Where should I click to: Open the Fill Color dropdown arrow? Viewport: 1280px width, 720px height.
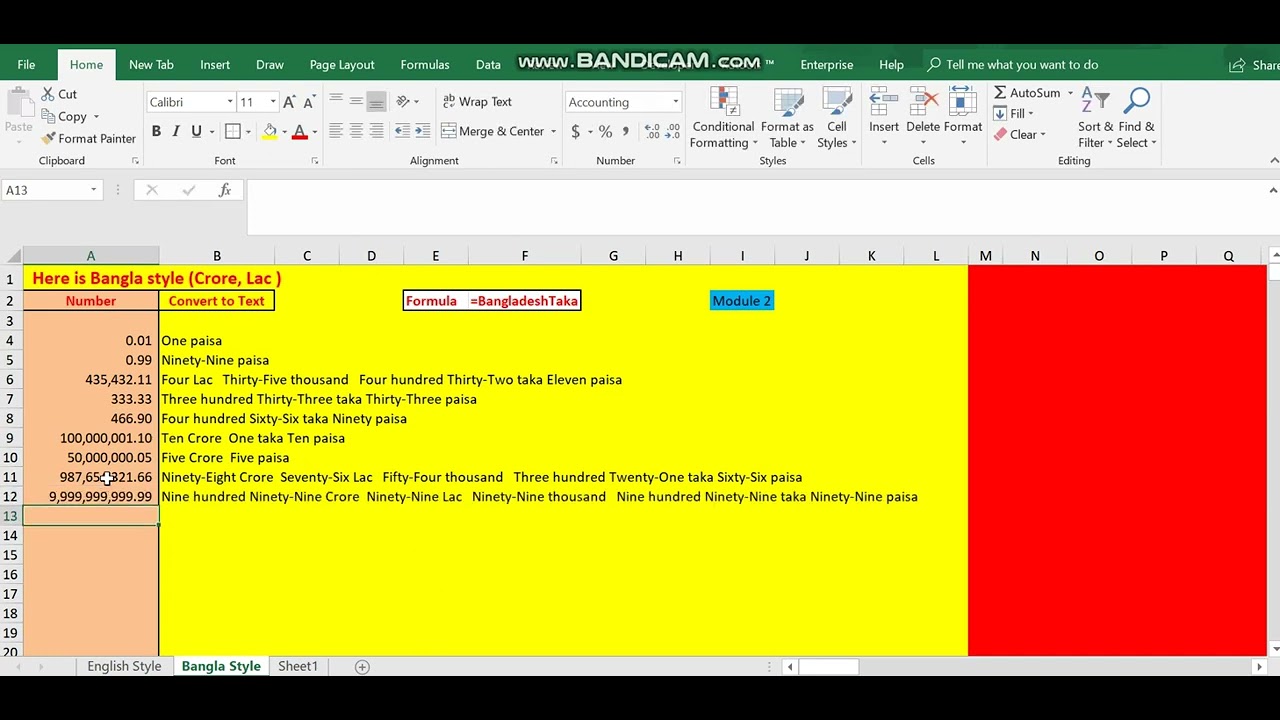[284, 132]
